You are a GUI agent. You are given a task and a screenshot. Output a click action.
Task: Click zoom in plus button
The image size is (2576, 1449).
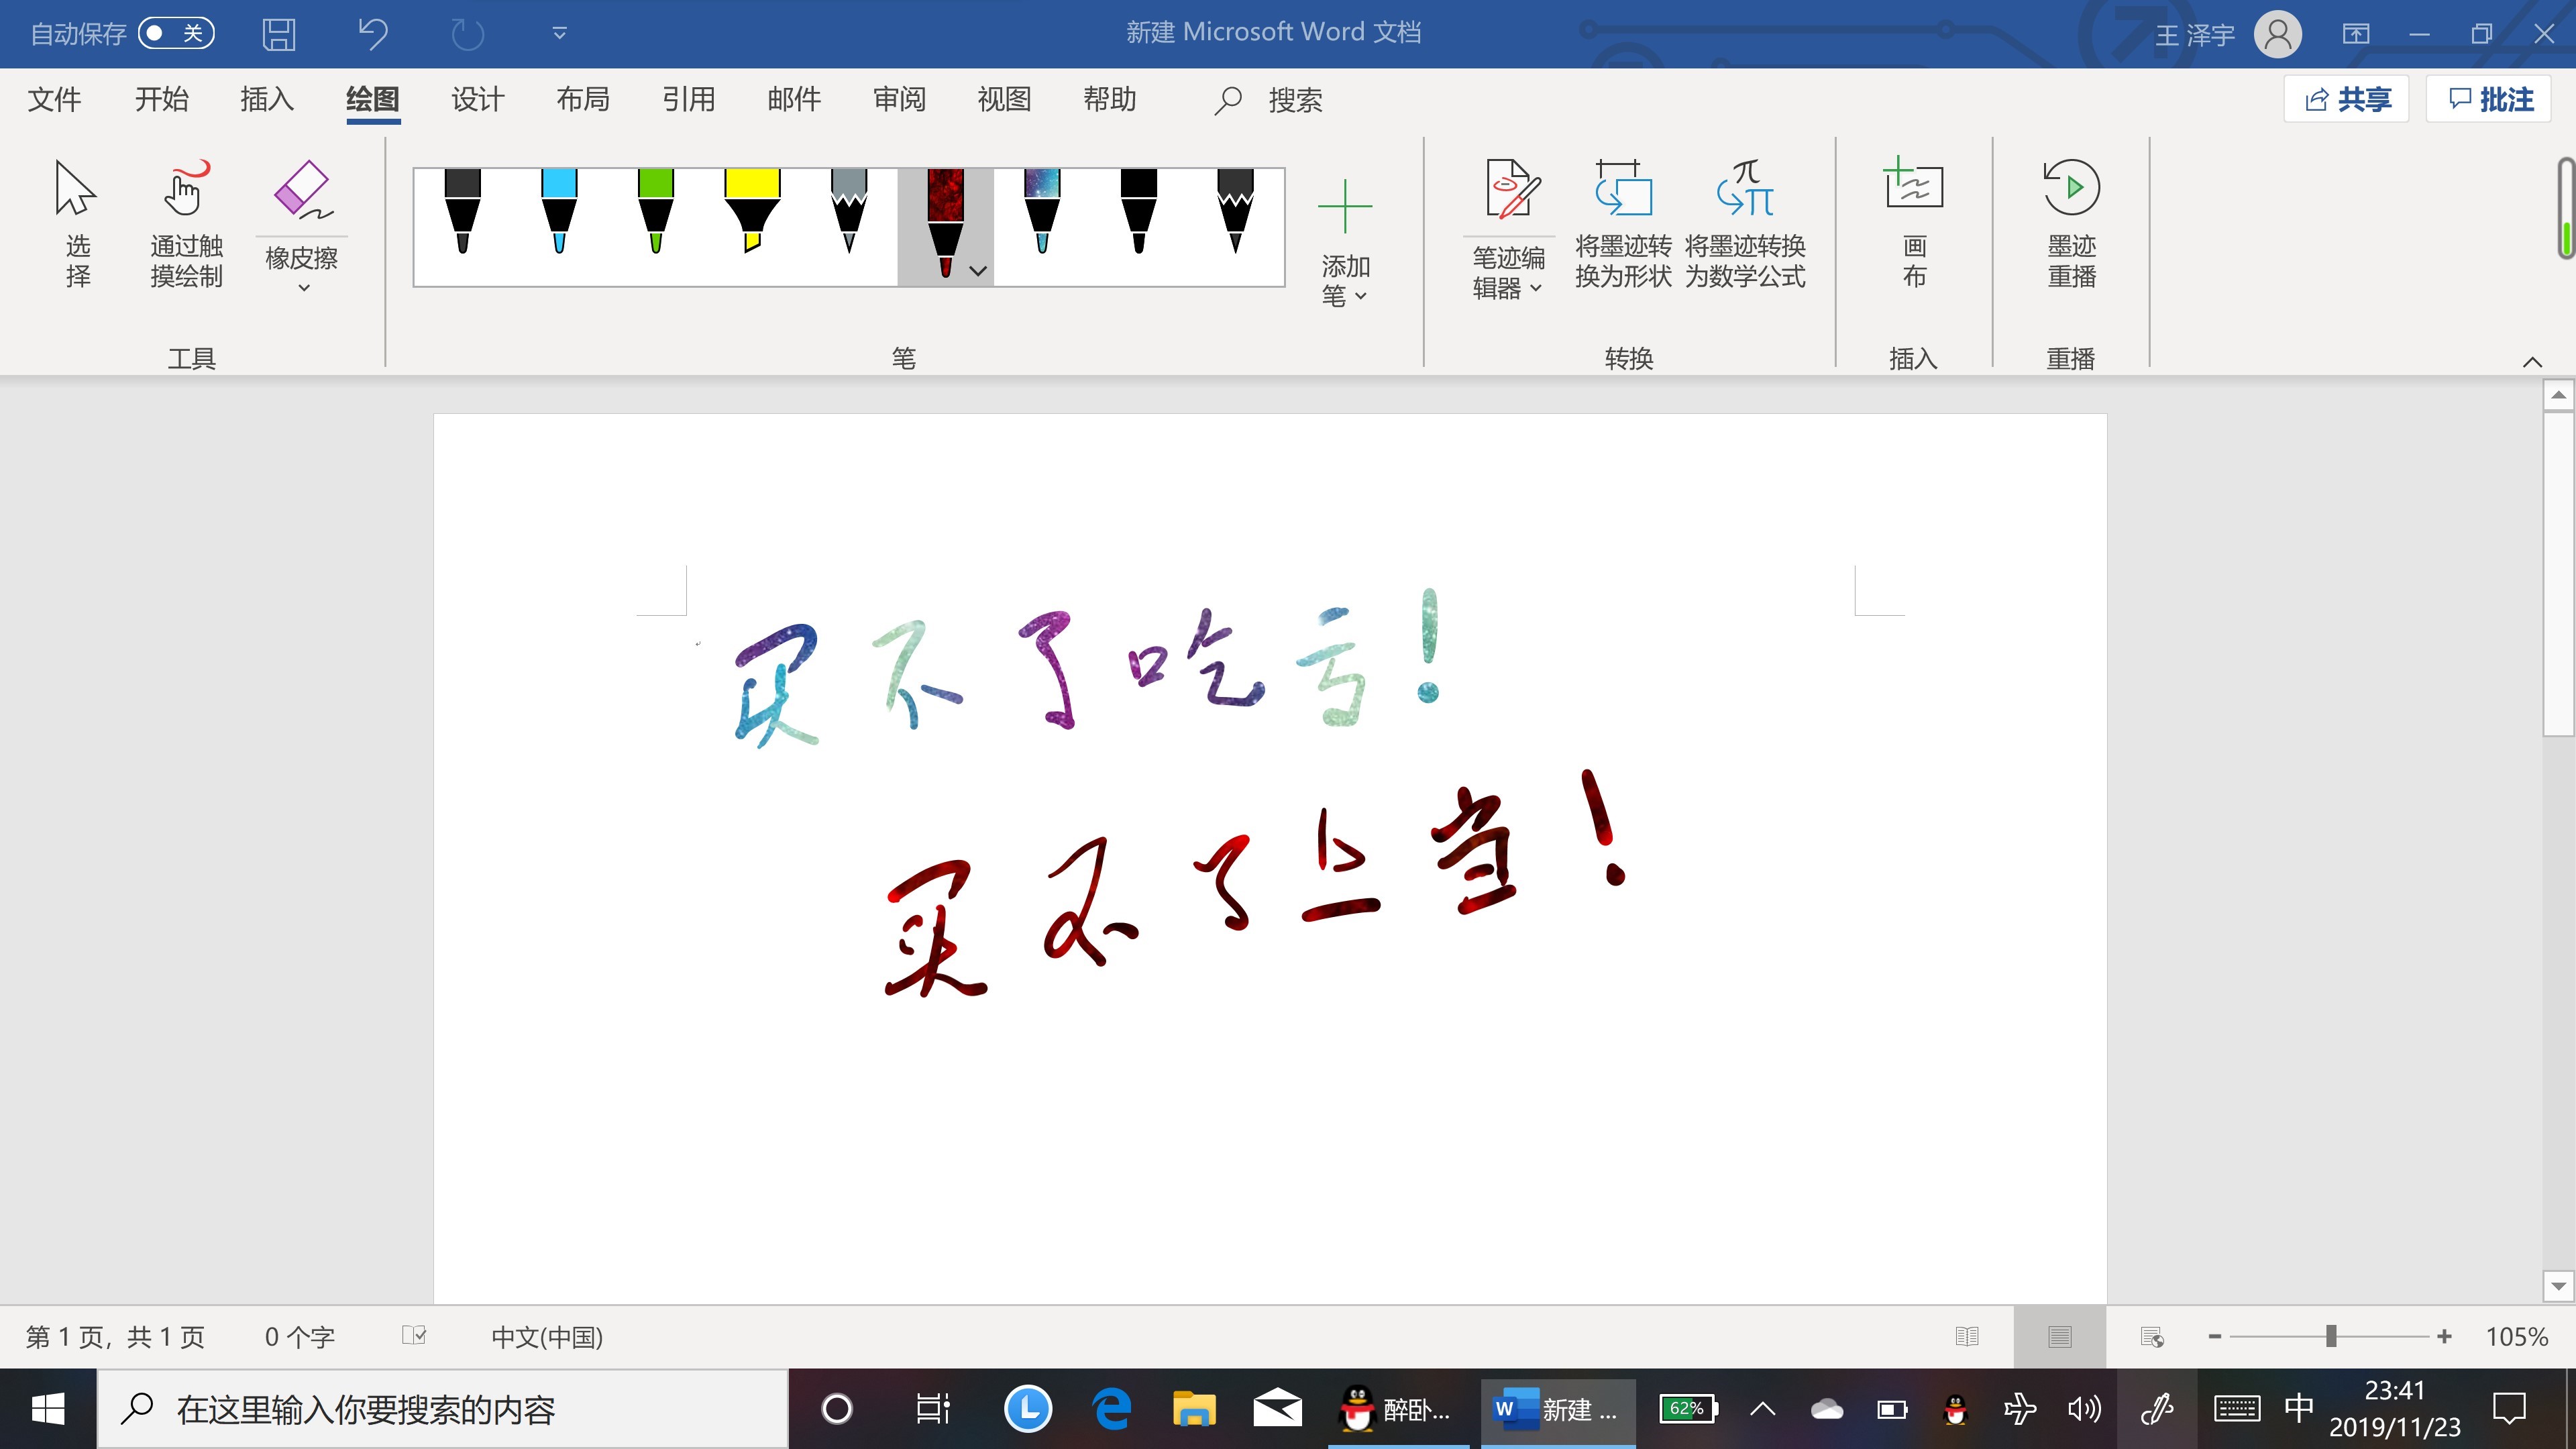tap(2444, 1337)
